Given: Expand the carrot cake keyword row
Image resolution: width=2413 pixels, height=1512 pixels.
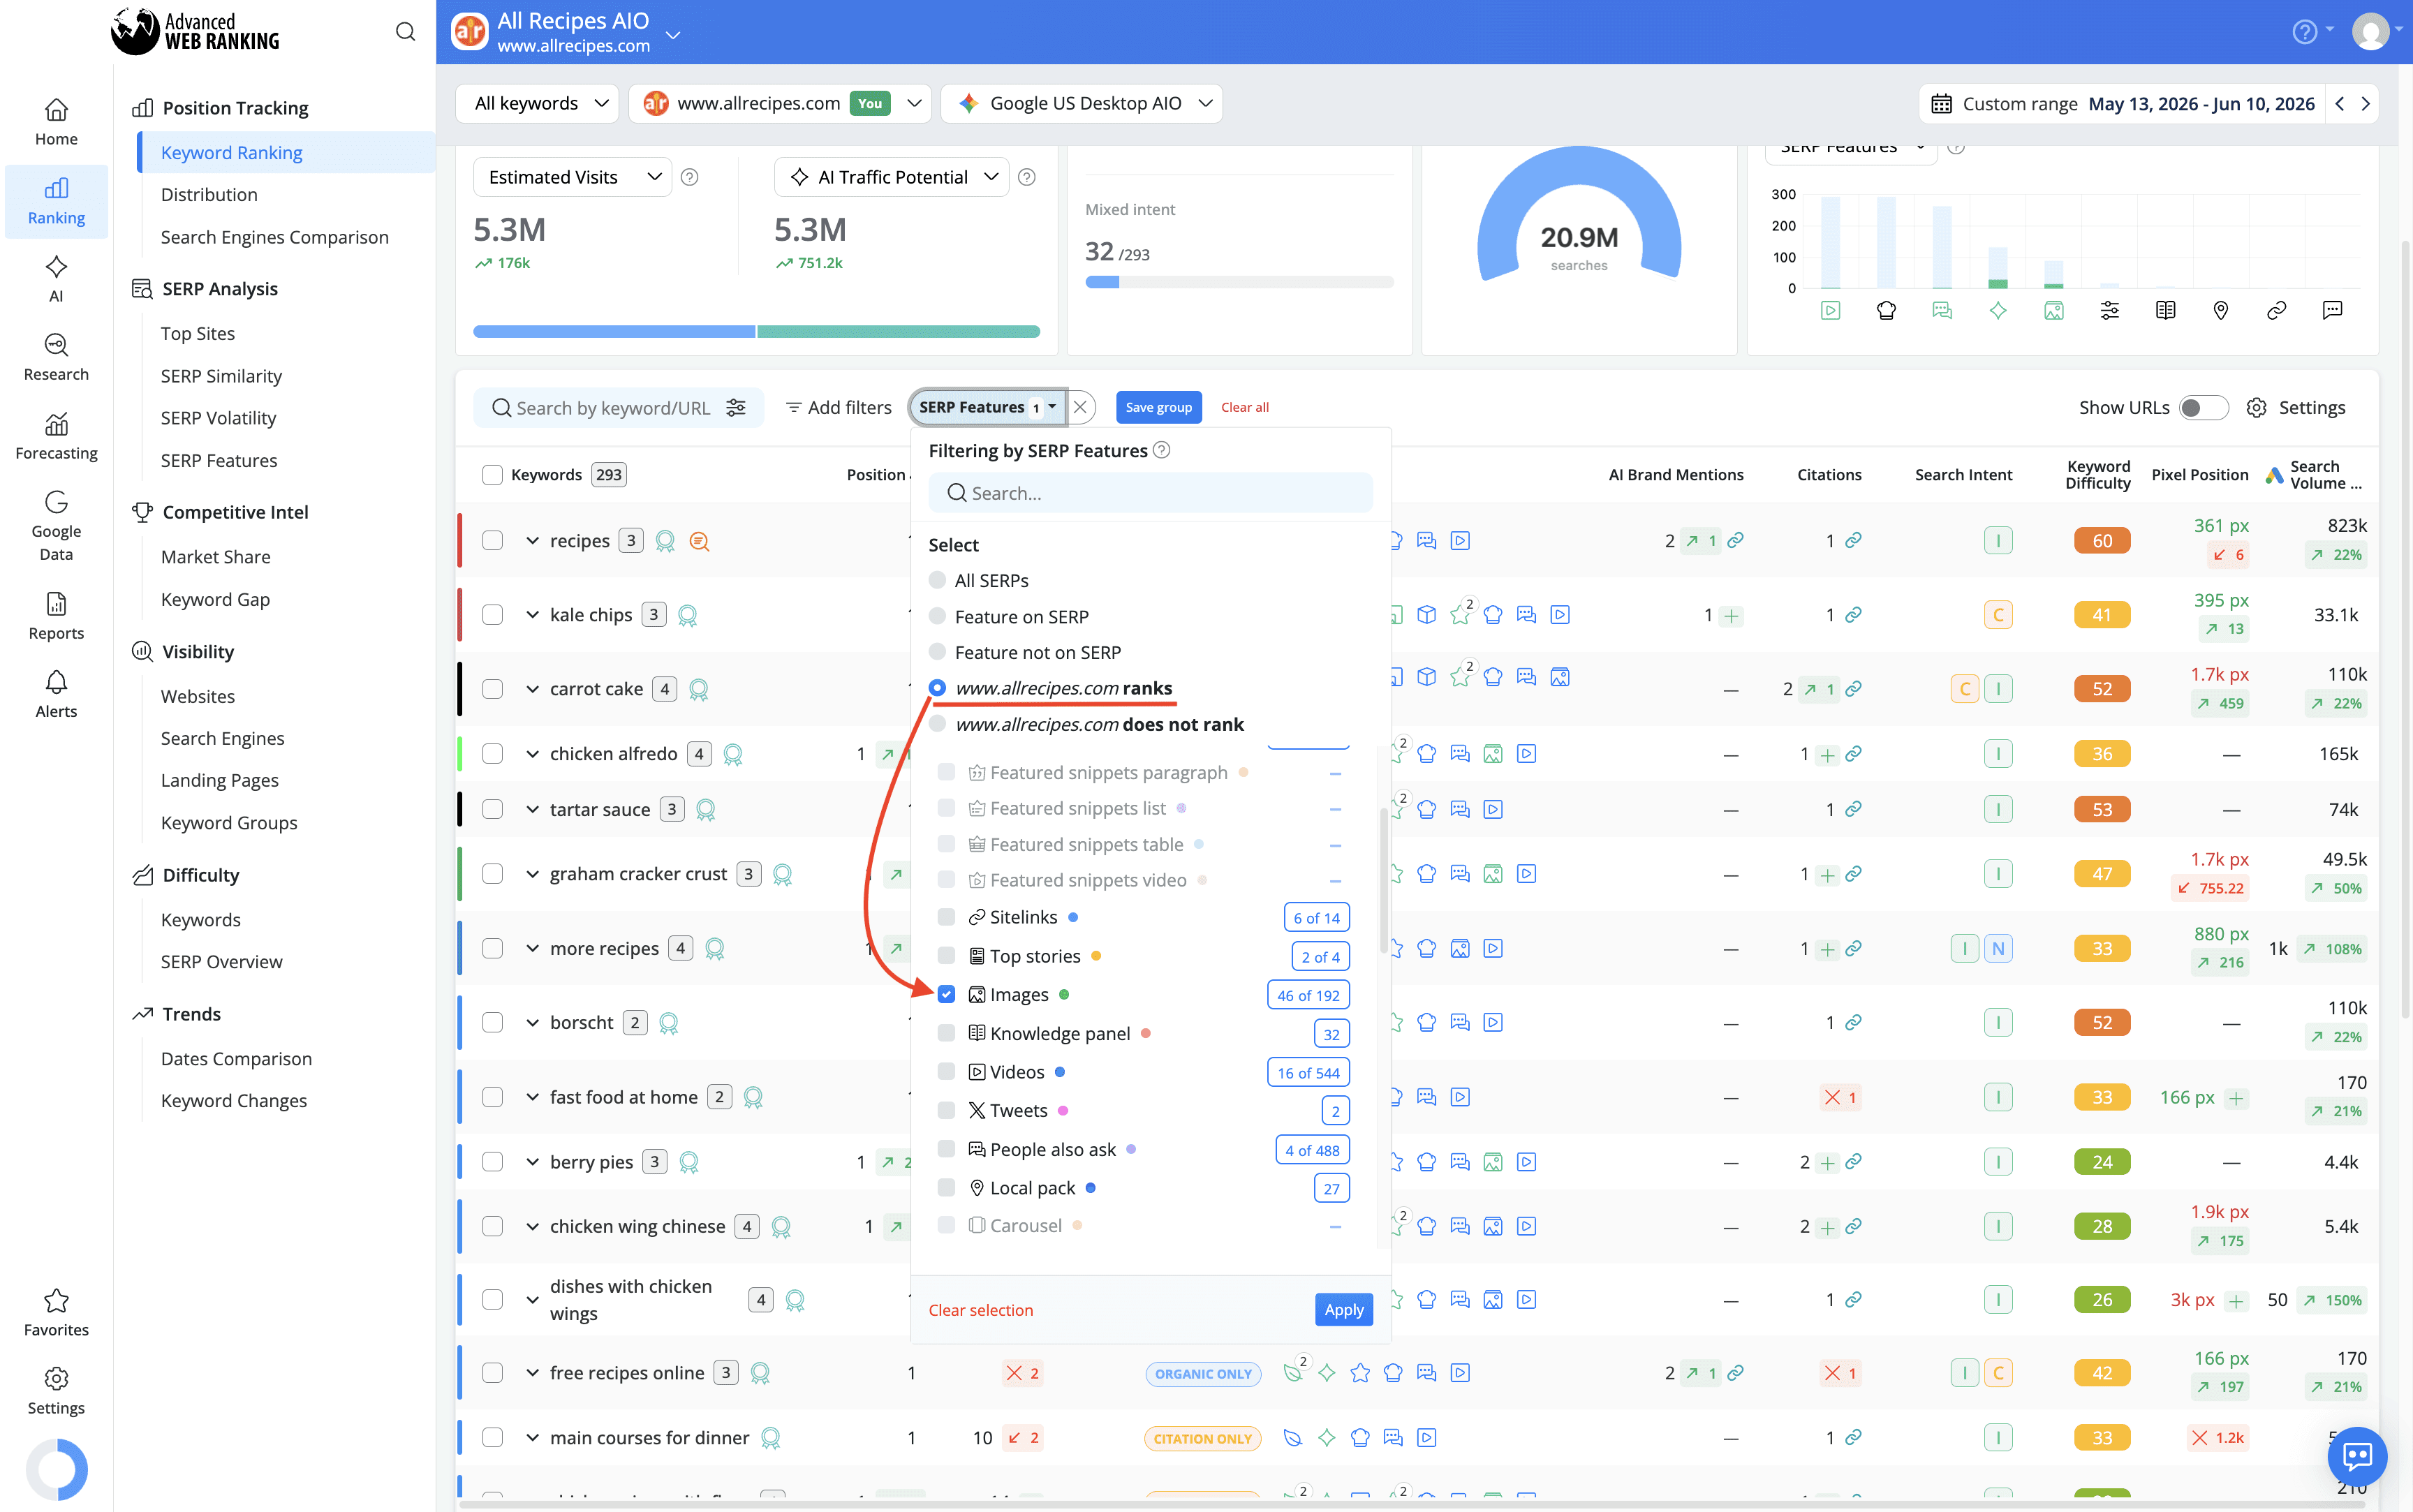Looking at the screenshot, I should click(532, 689).
